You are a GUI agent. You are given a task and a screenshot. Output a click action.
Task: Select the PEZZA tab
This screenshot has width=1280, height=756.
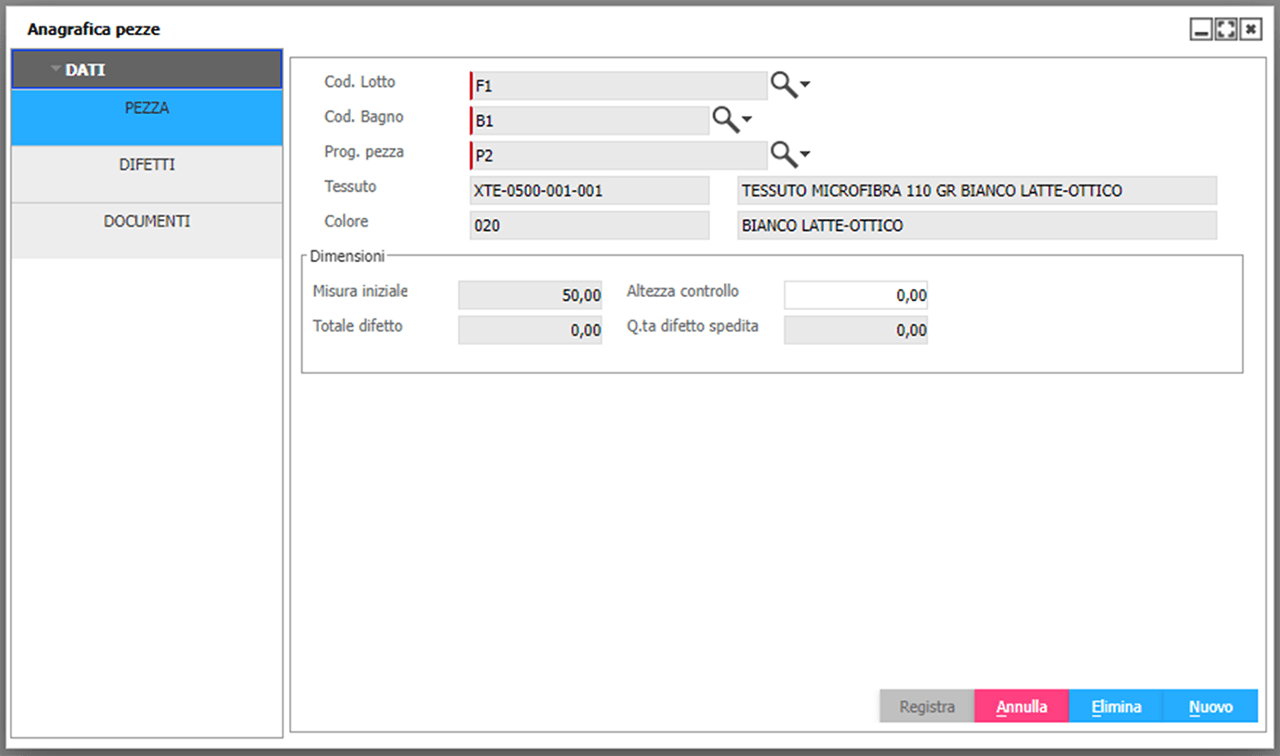point(146,118)
